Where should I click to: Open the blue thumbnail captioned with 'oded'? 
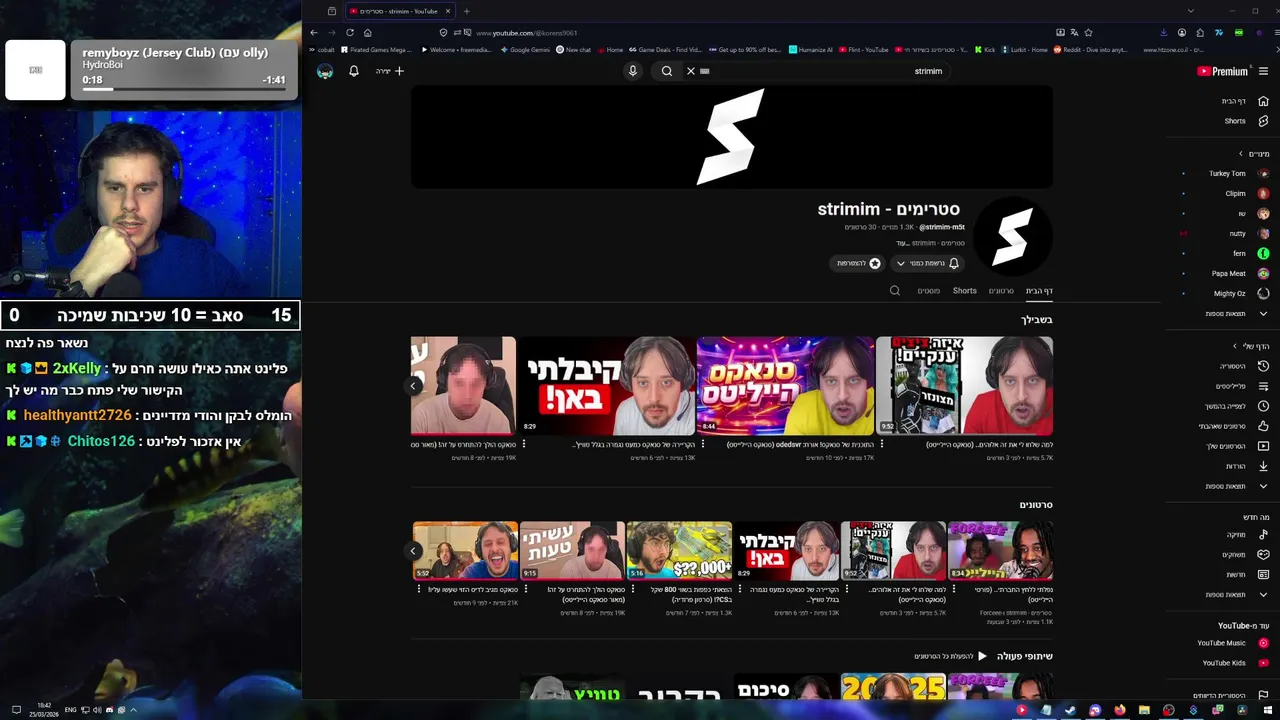(x=785, y=385)
